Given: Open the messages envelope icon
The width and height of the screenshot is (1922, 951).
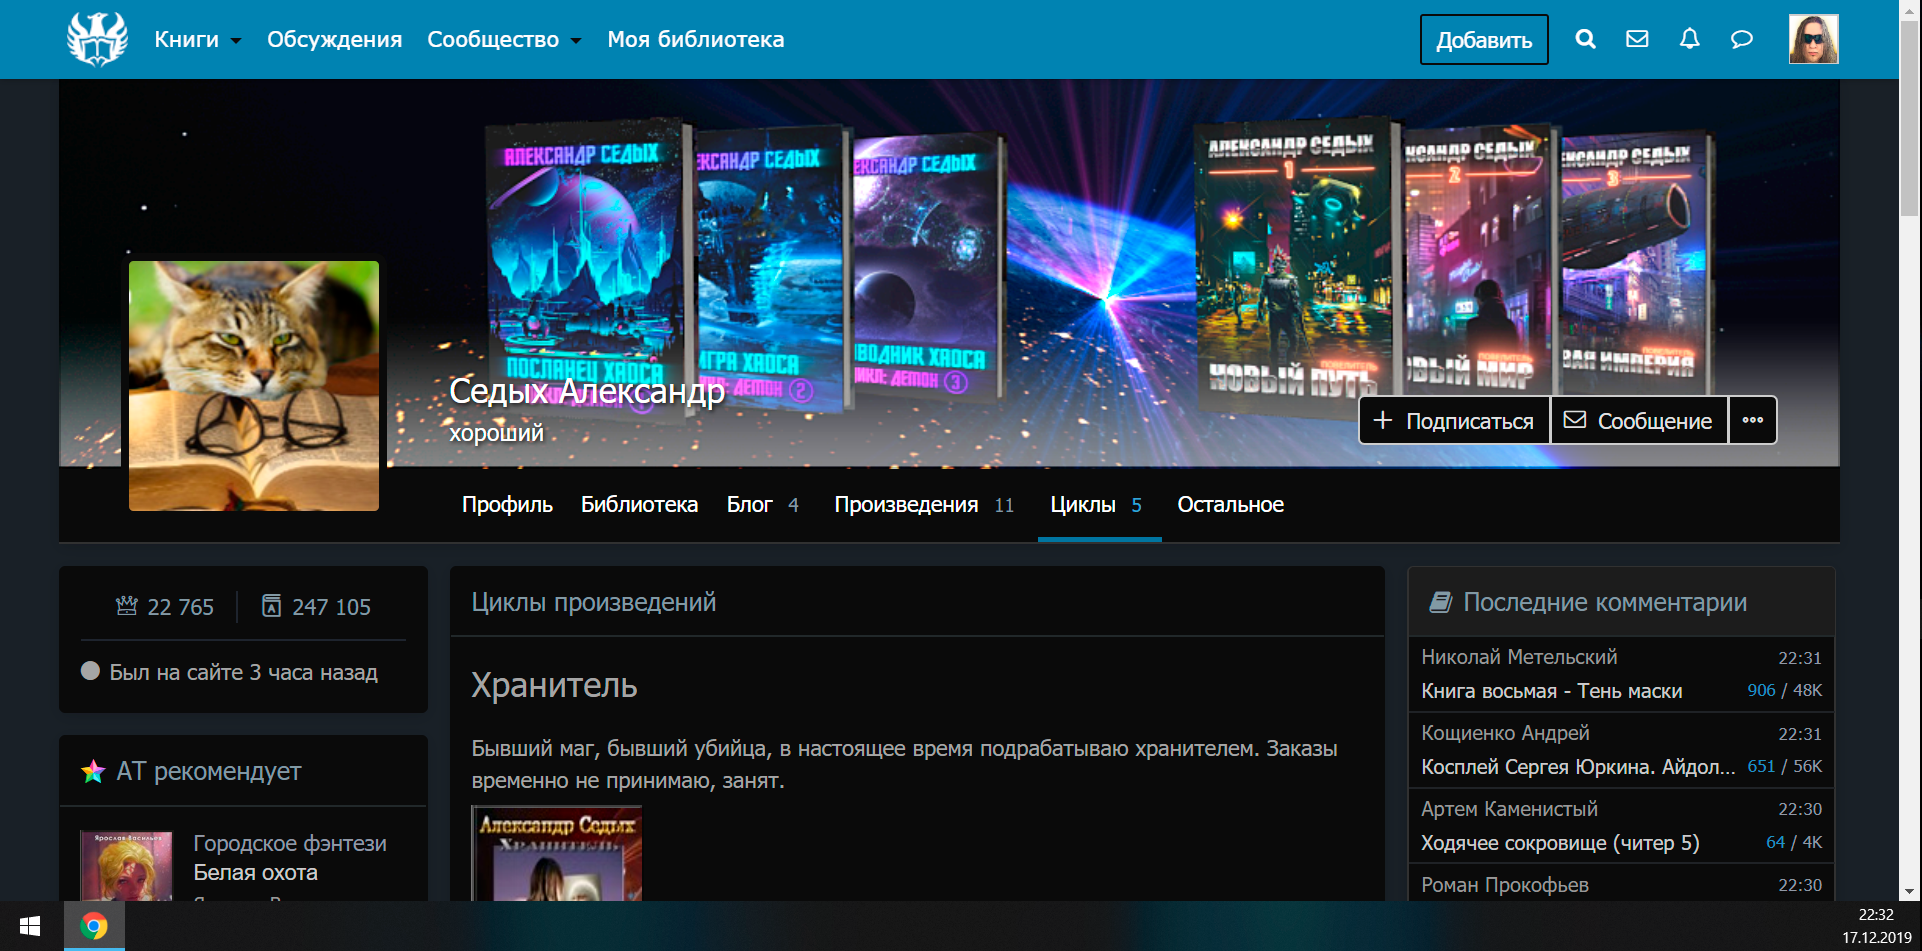Looking at the screenshot, I should coord(1637,39).
